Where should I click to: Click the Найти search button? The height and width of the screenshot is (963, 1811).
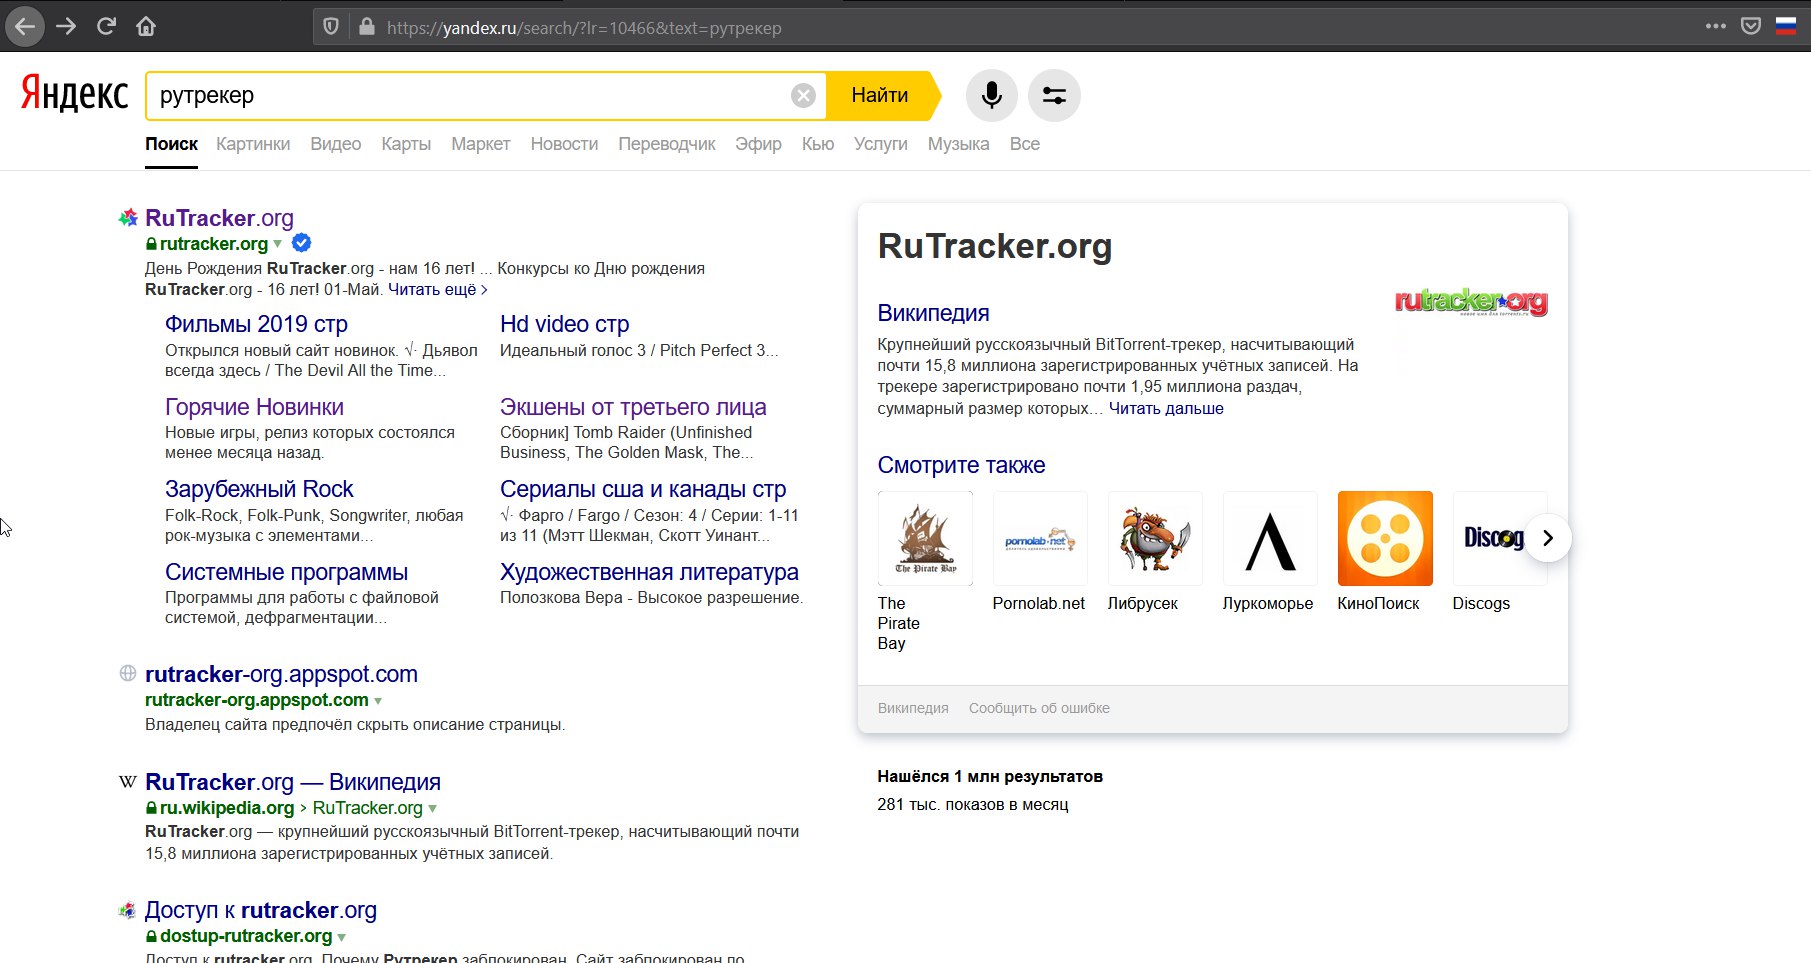pos(882,96)
